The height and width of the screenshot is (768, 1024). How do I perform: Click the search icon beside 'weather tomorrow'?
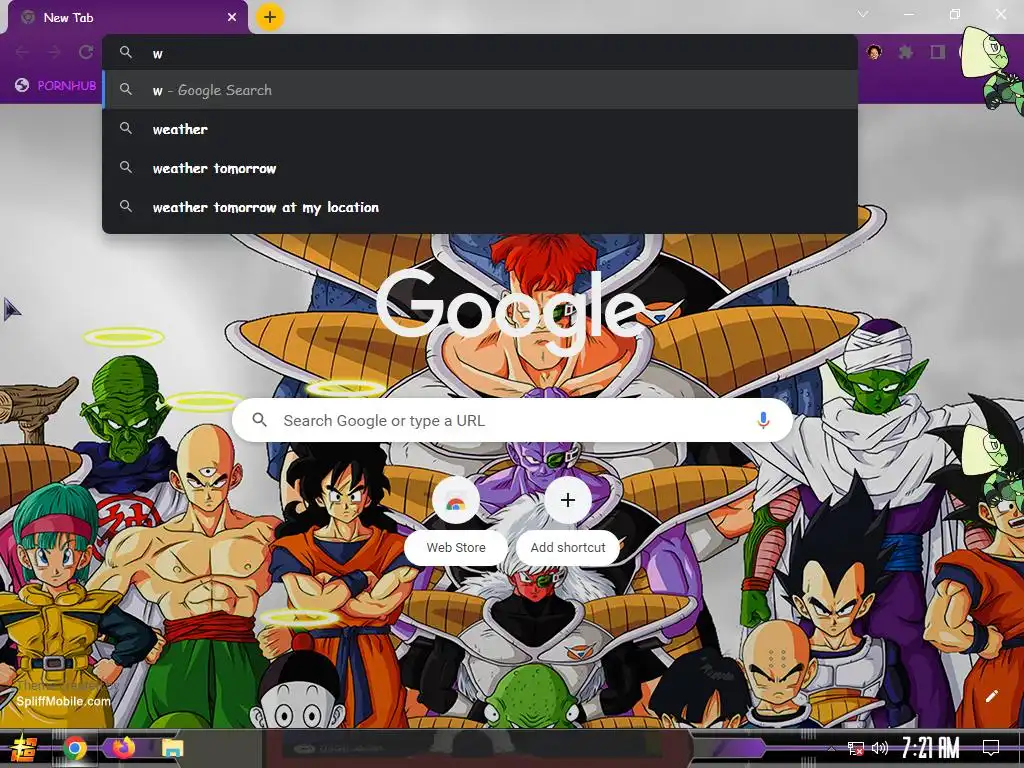[x=126, y=168]
